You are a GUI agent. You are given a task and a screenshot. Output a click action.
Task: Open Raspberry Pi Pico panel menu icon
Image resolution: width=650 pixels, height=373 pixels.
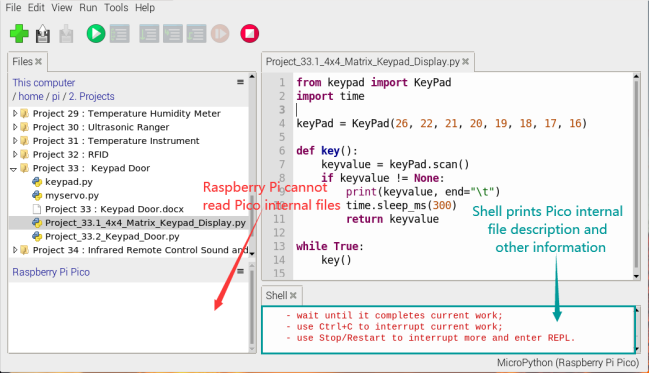click(240, 271)
